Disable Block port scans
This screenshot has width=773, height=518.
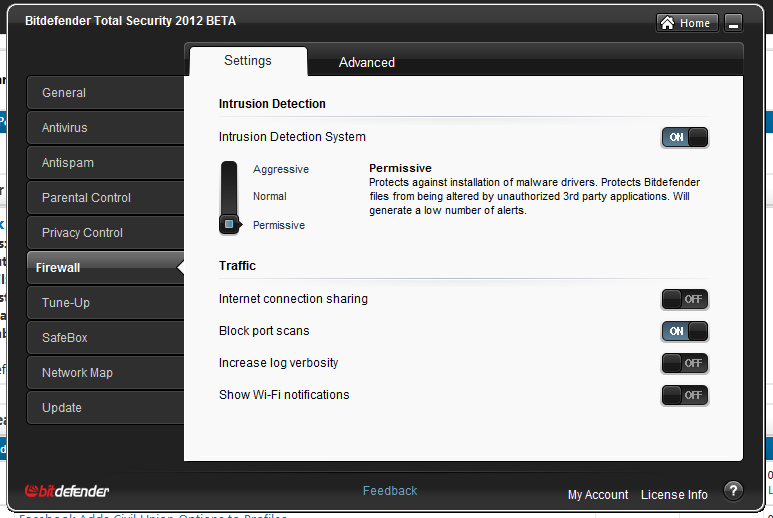[x=685, y=331]
